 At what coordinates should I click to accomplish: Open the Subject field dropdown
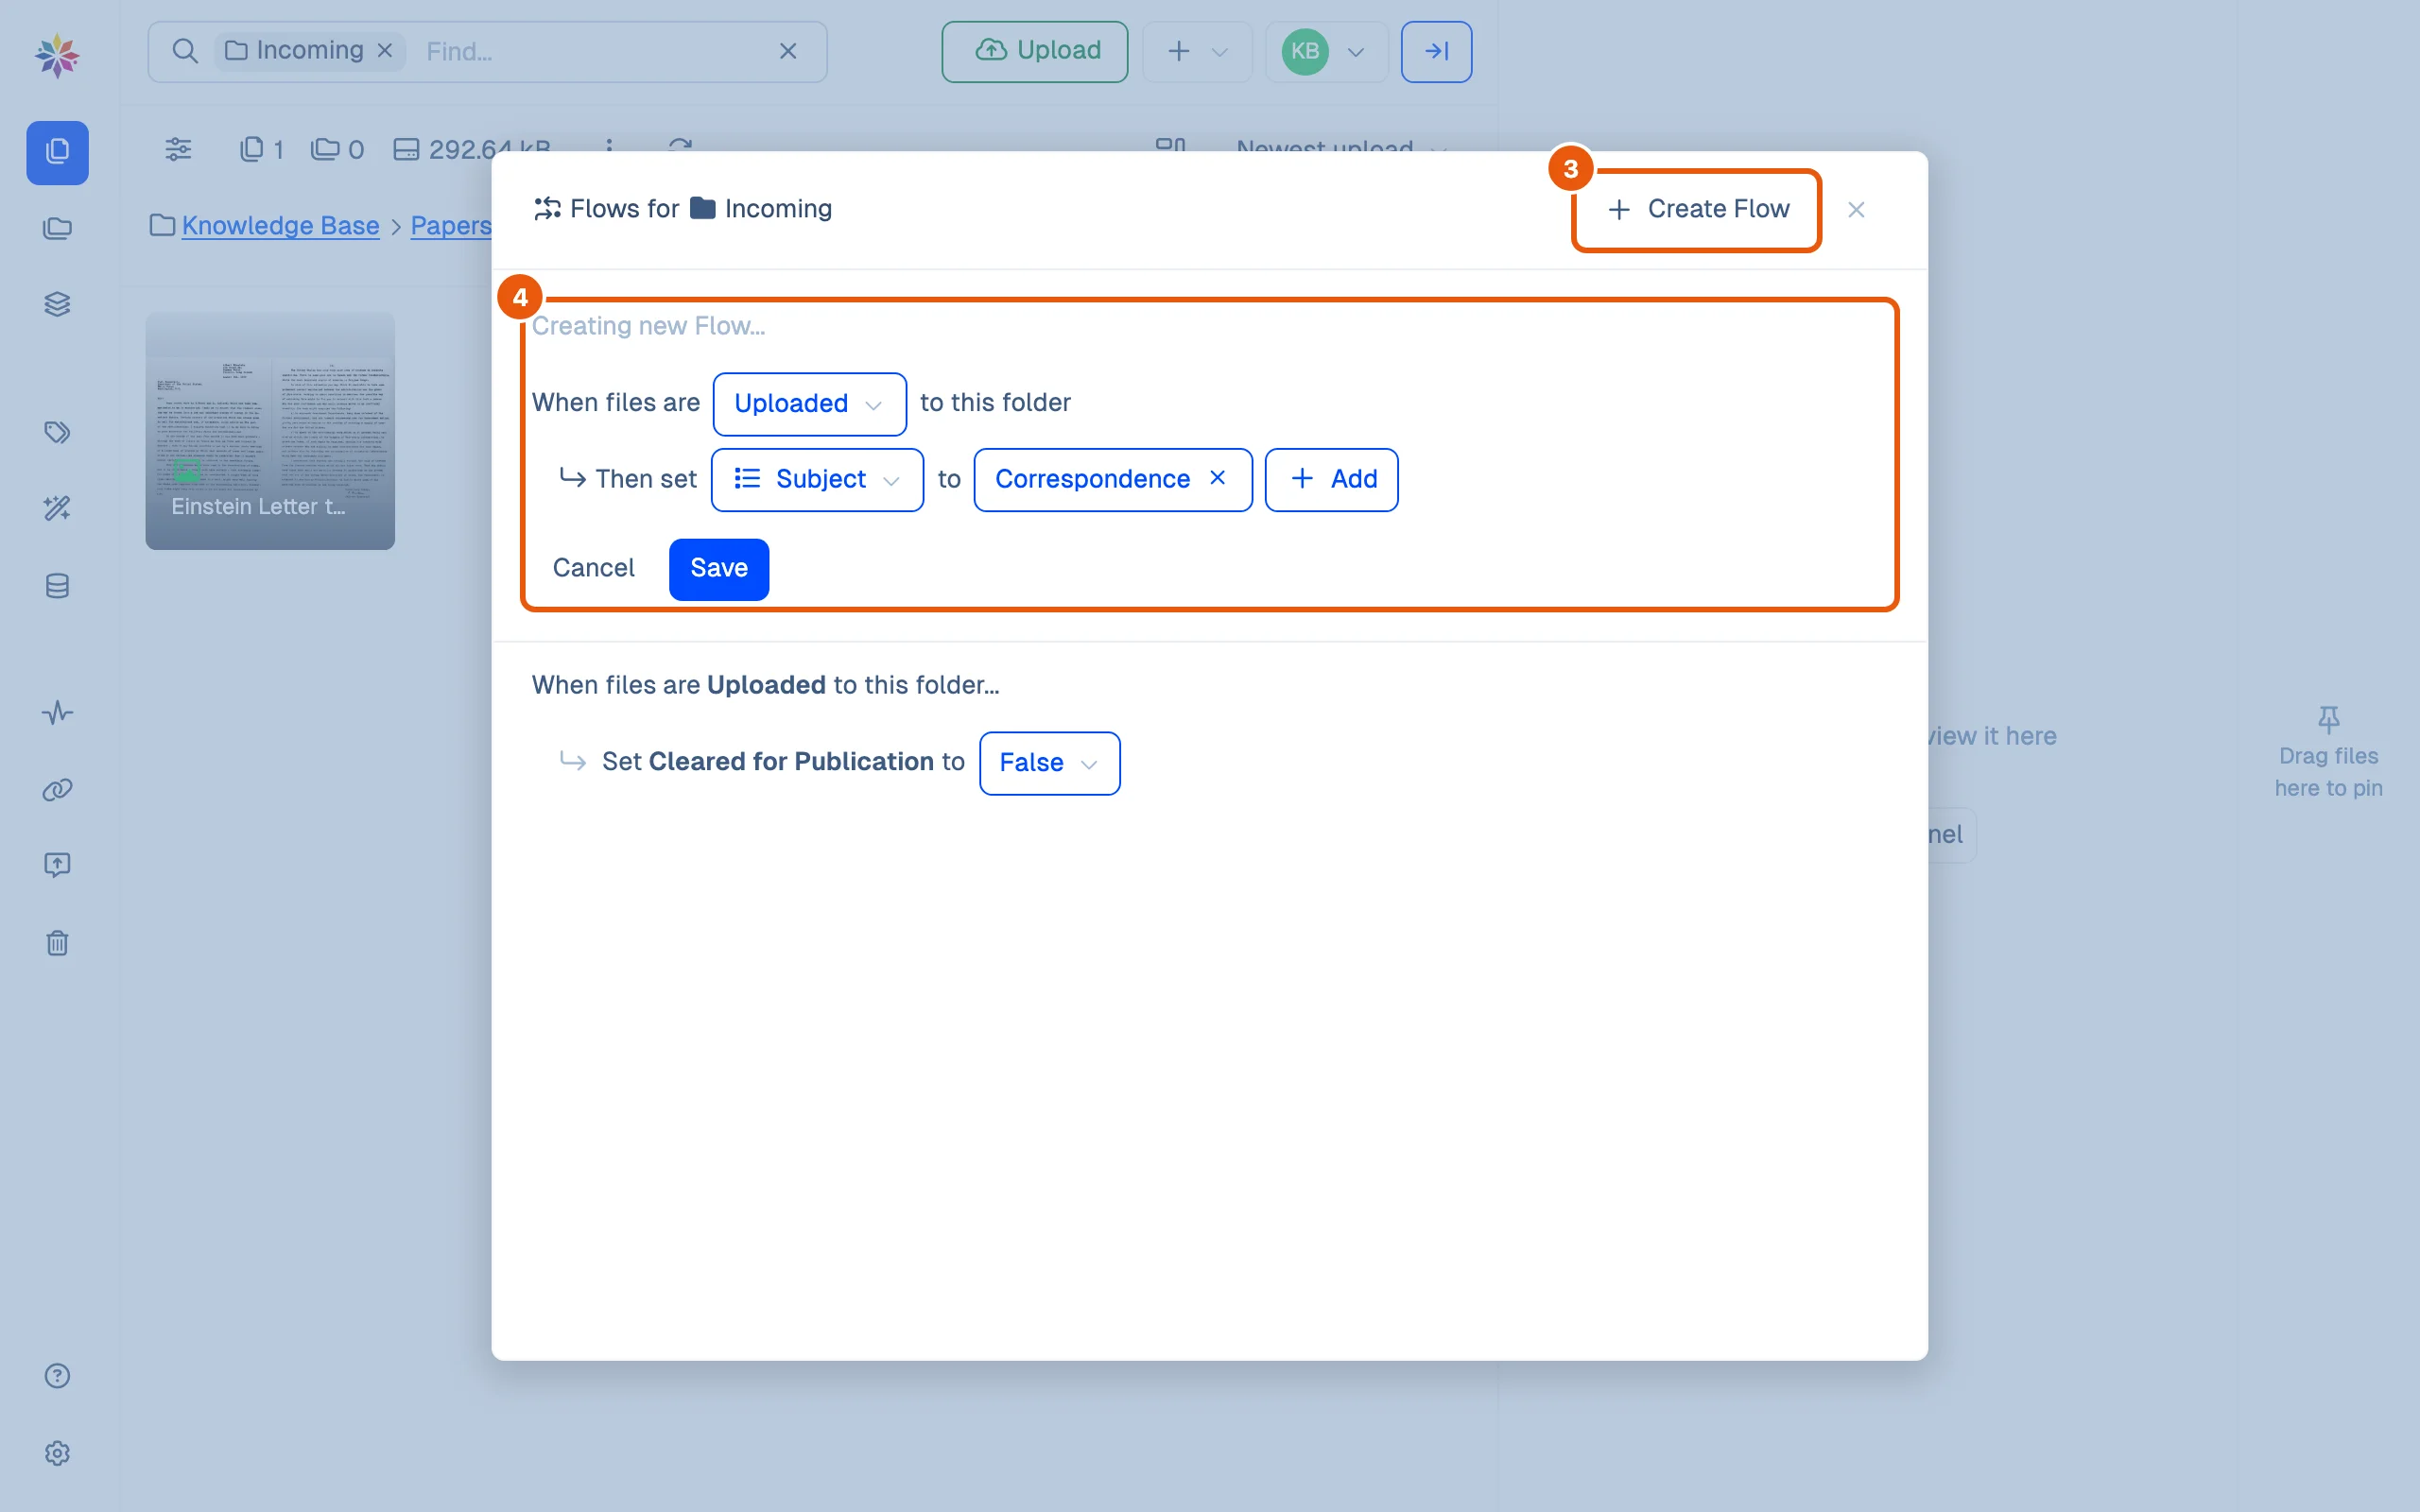click(817, 480)
